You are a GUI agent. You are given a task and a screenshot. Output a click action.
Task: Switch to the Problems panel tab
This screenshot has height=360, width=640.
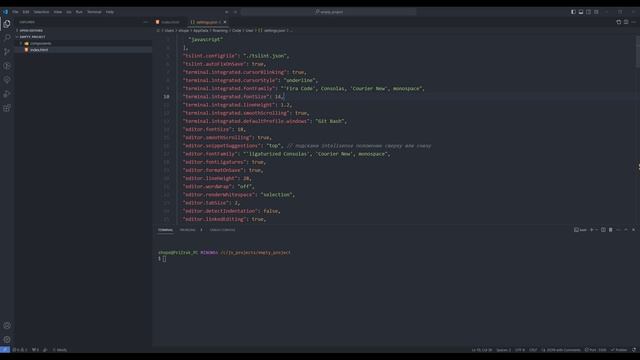click(x=187, y=230)
